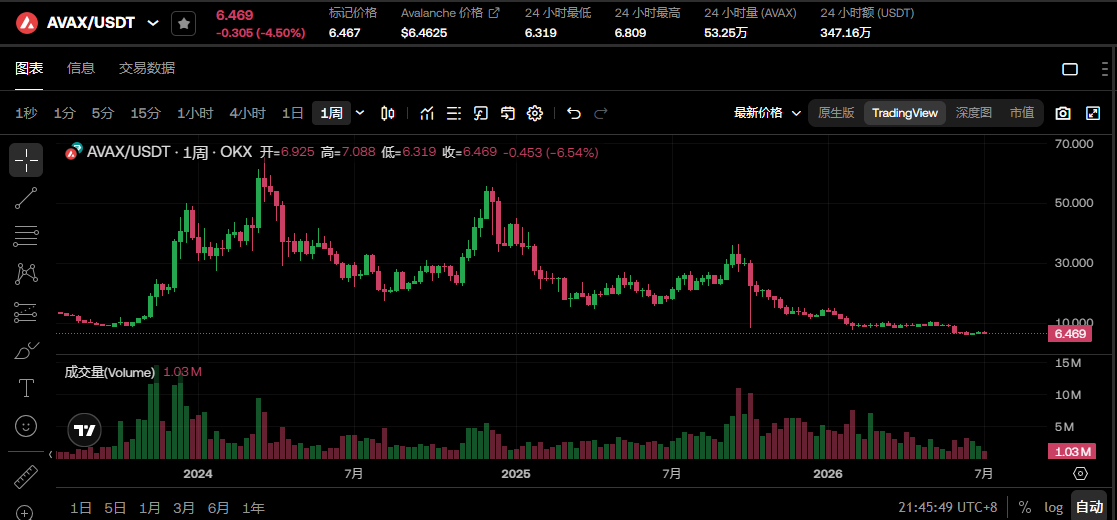Redo the last chart action

(601, 113)
